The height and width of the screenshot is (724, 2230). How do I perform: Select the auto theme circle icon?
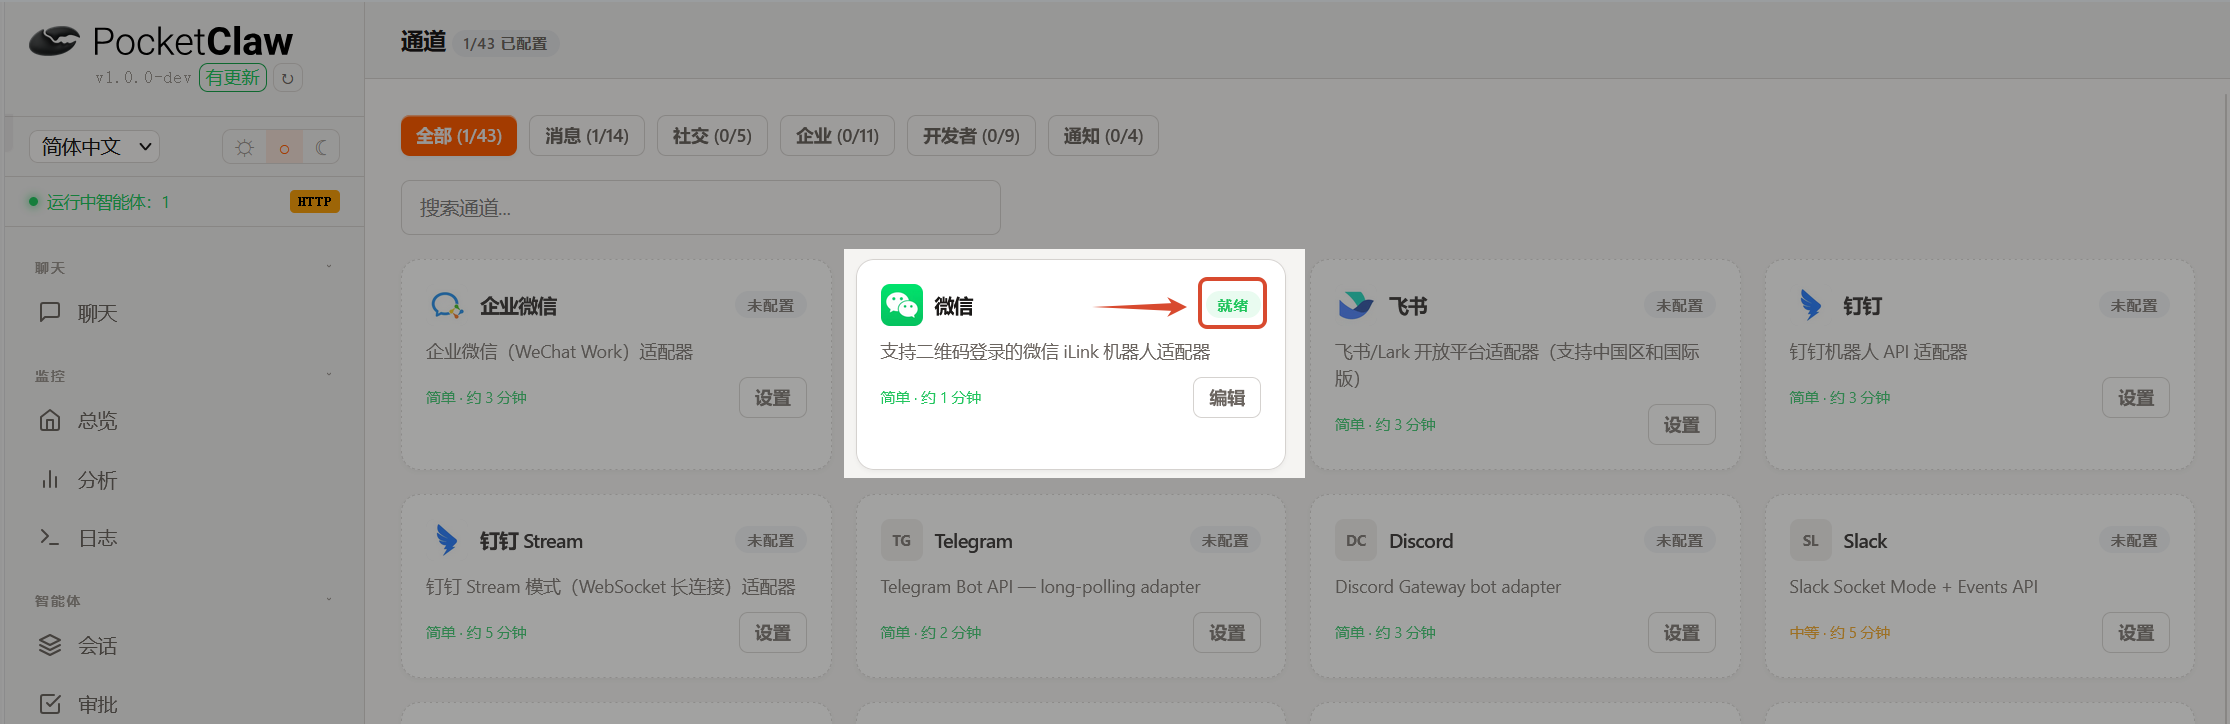pyautogui.click(x=284, y=148)
